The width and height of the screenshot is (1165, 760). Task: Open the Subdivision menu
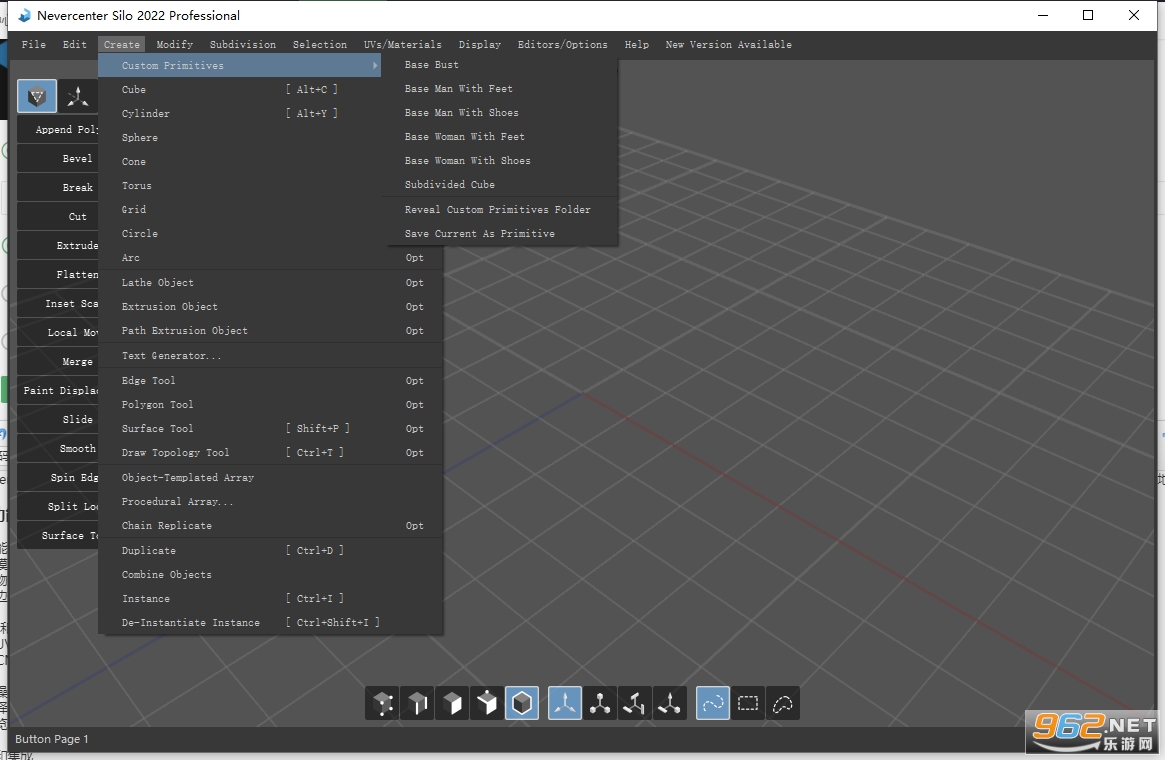242,45
